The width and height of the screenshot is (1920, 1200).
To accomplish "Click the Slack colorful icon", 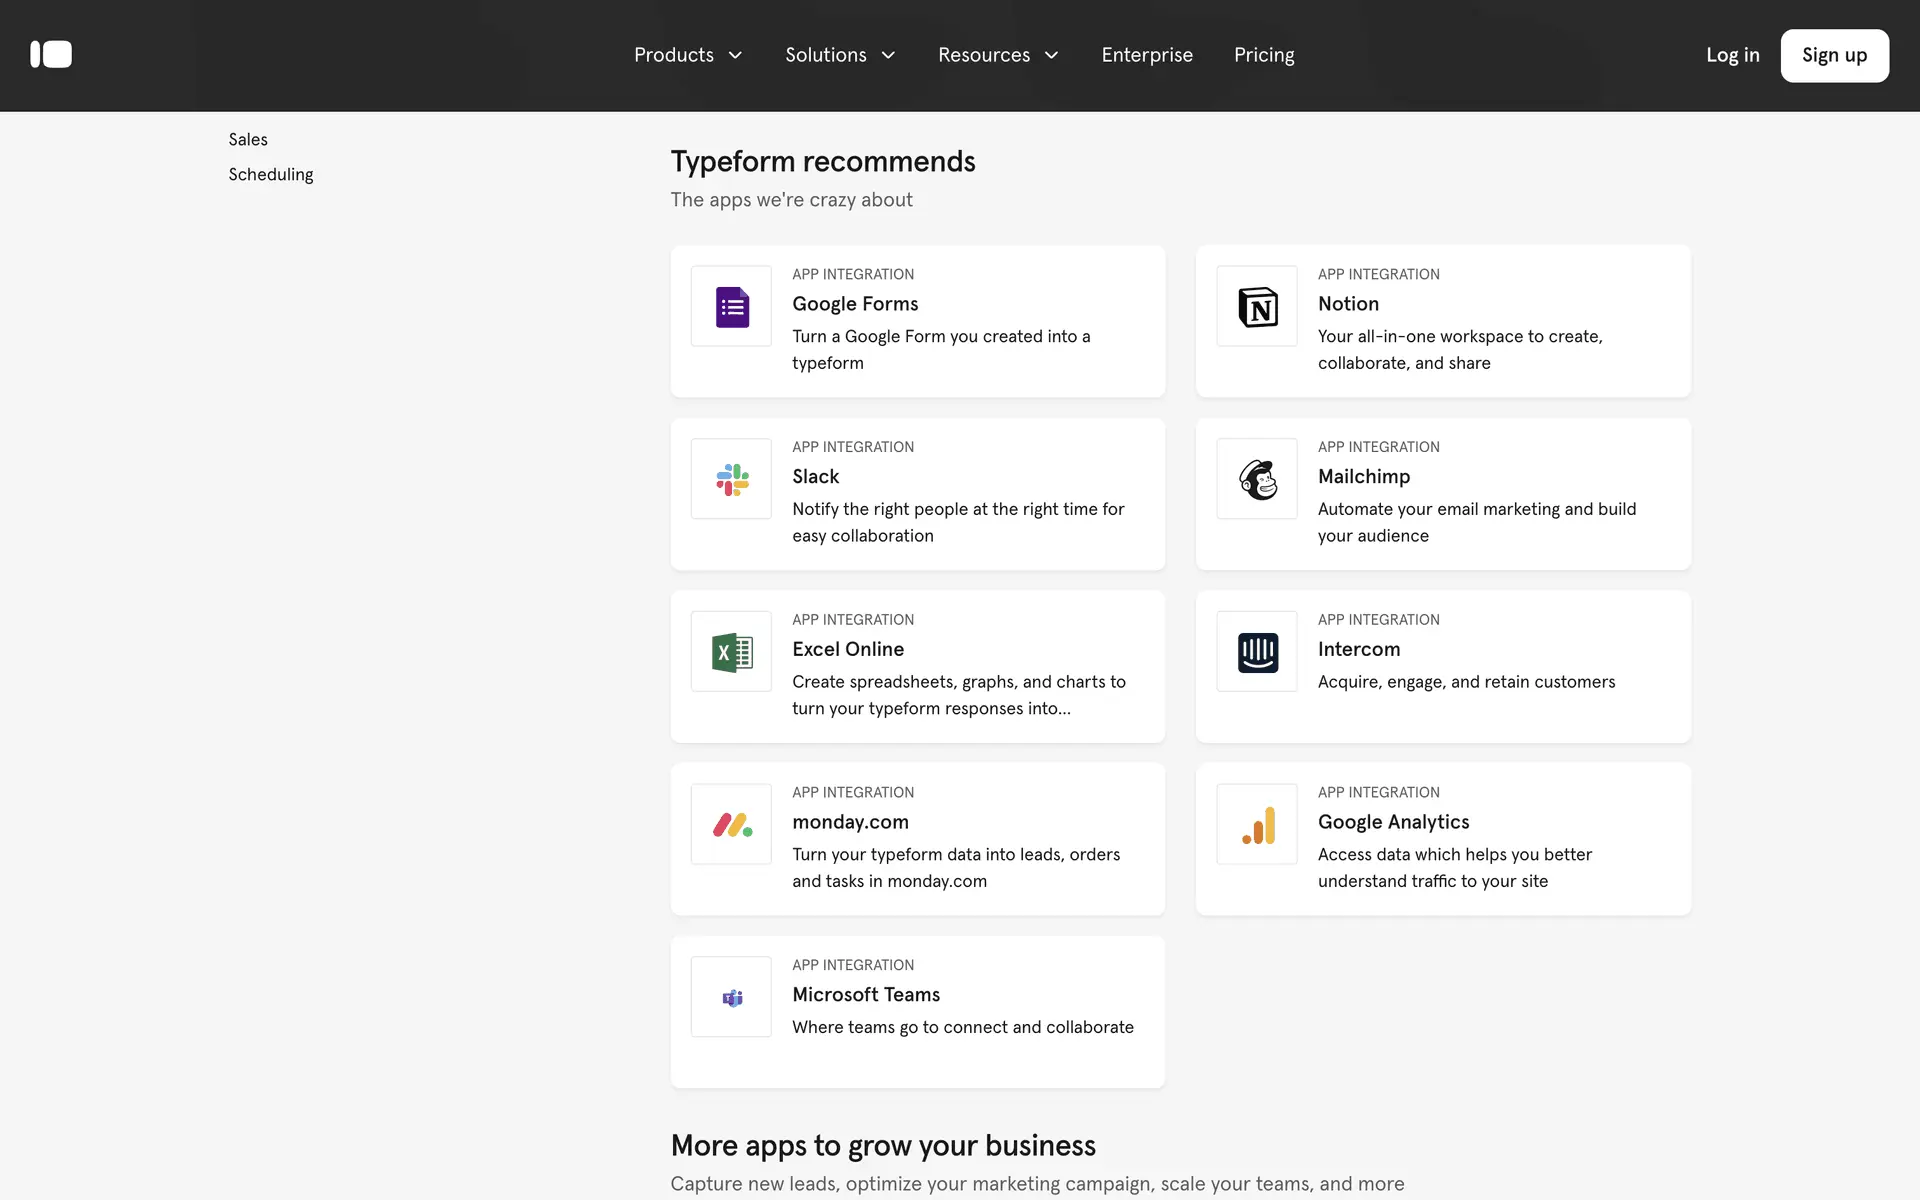I will coord(731,479).
